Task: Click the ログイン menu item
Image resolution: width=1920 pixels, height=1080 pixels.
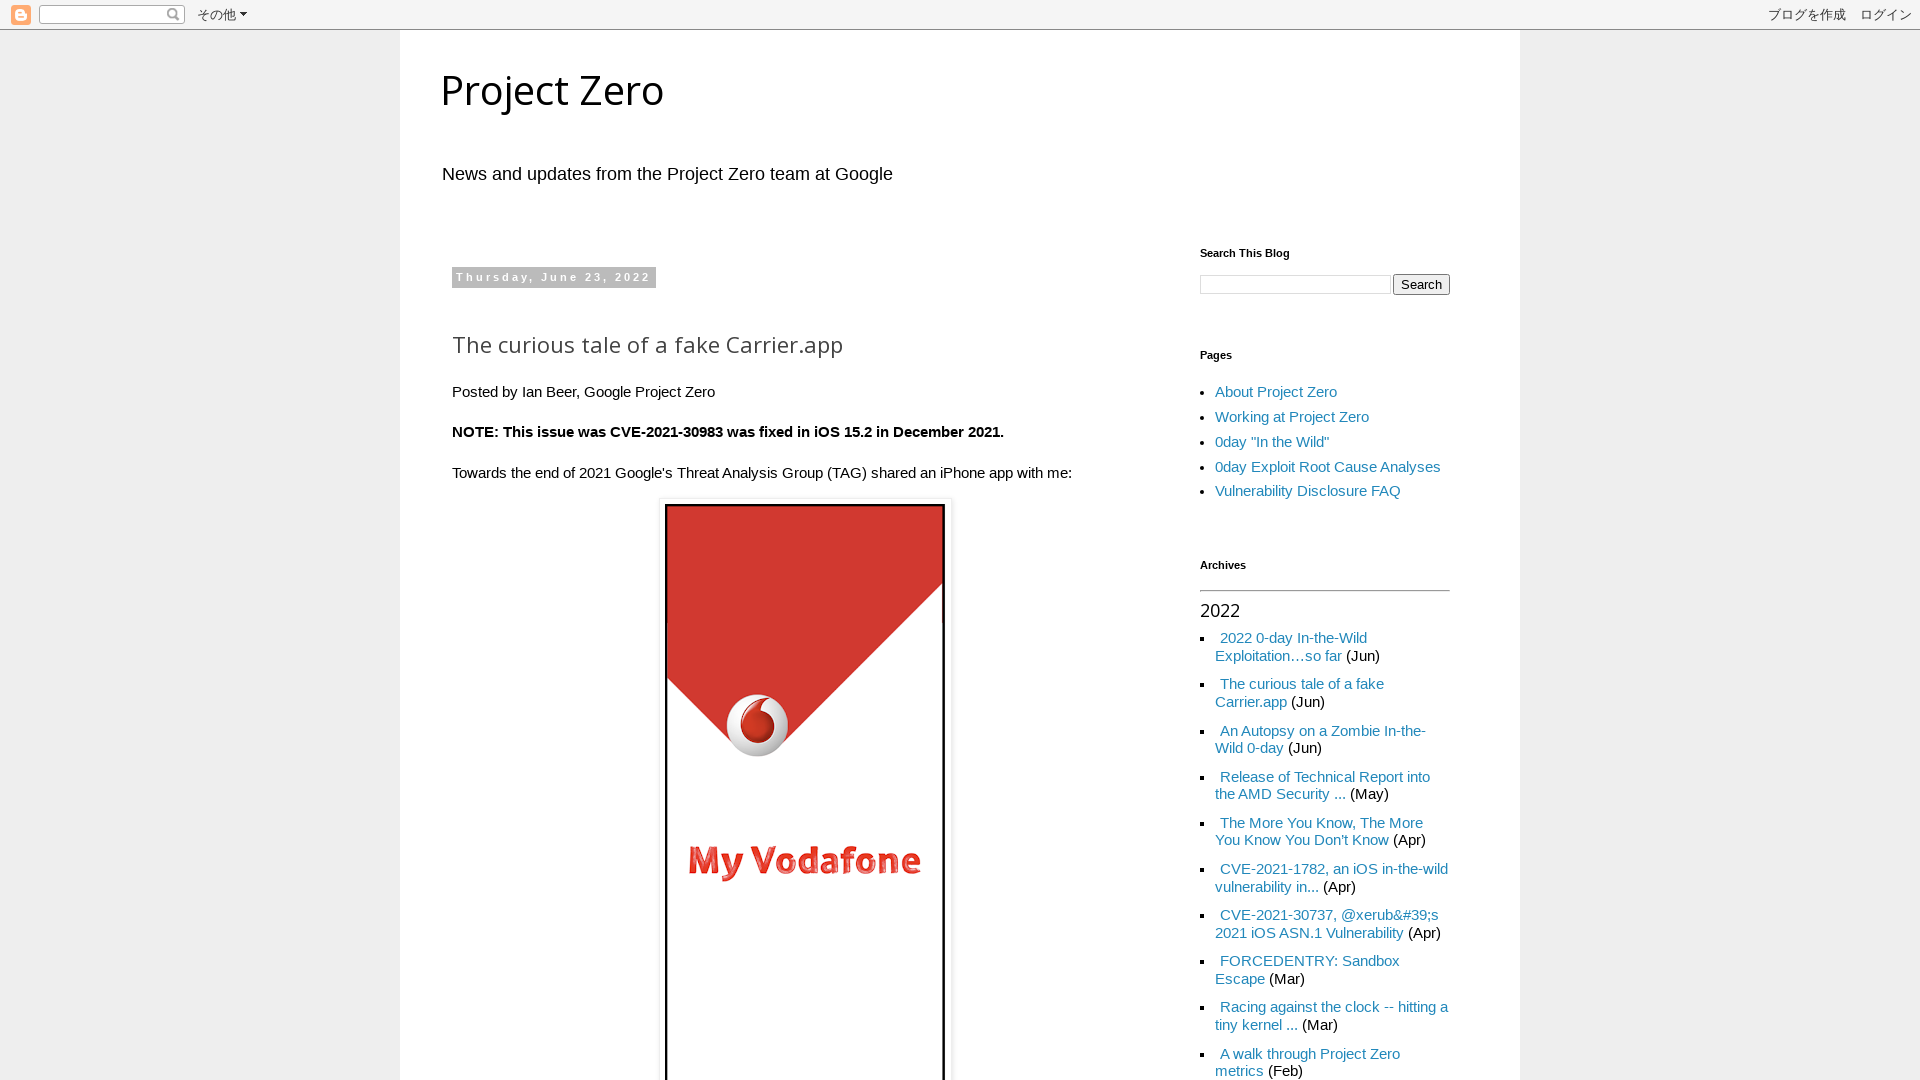Action: (x=1886, y=14)
